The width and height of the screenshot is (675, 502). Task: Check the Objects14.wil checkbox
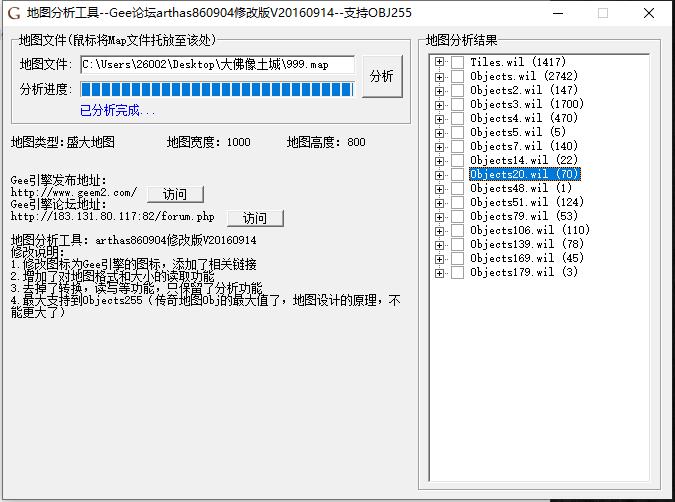[457, 161]
